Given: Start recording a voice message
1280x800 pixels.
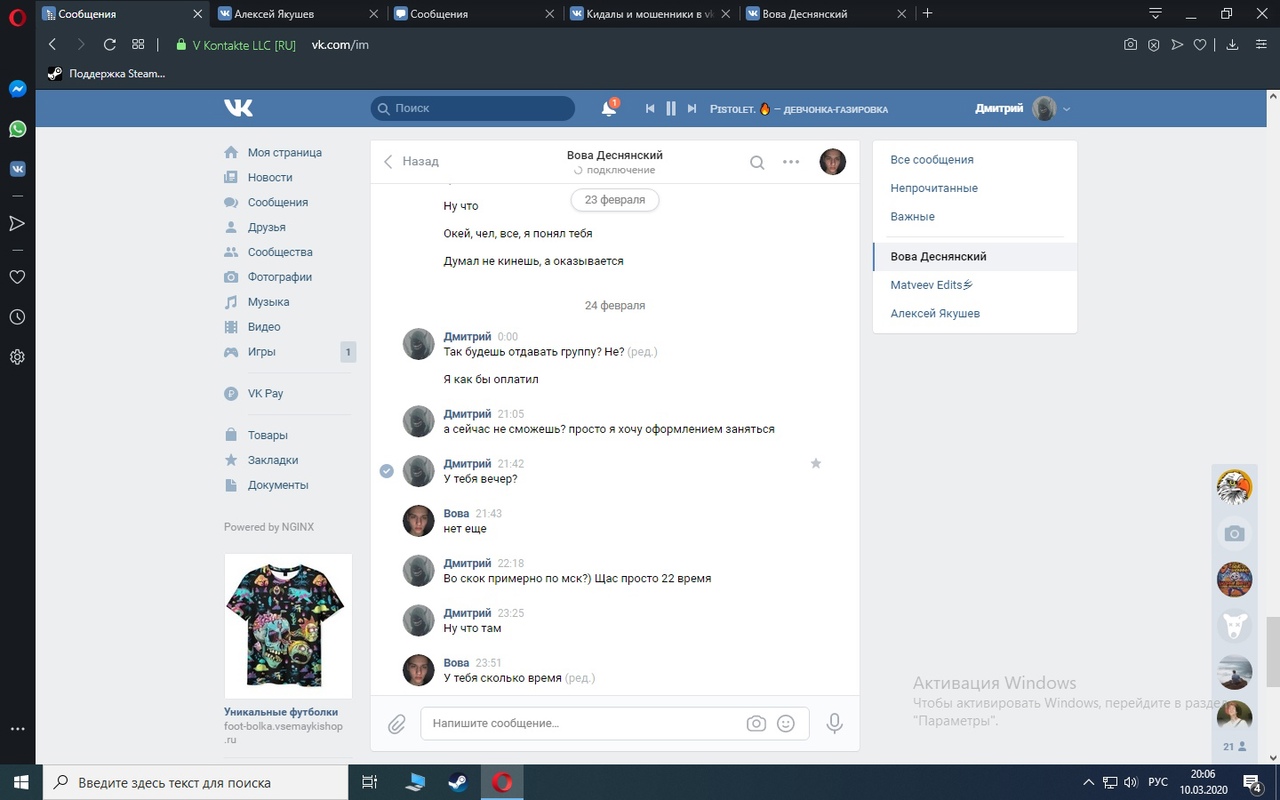Looking at the screenshot, I should coord(834,723).
